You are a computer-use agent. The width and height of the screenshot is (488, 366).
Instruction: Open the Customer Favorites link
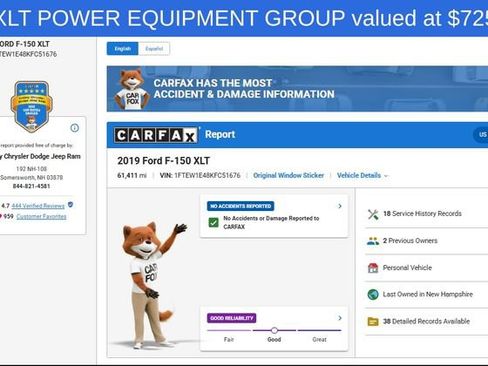coord(41,217)
